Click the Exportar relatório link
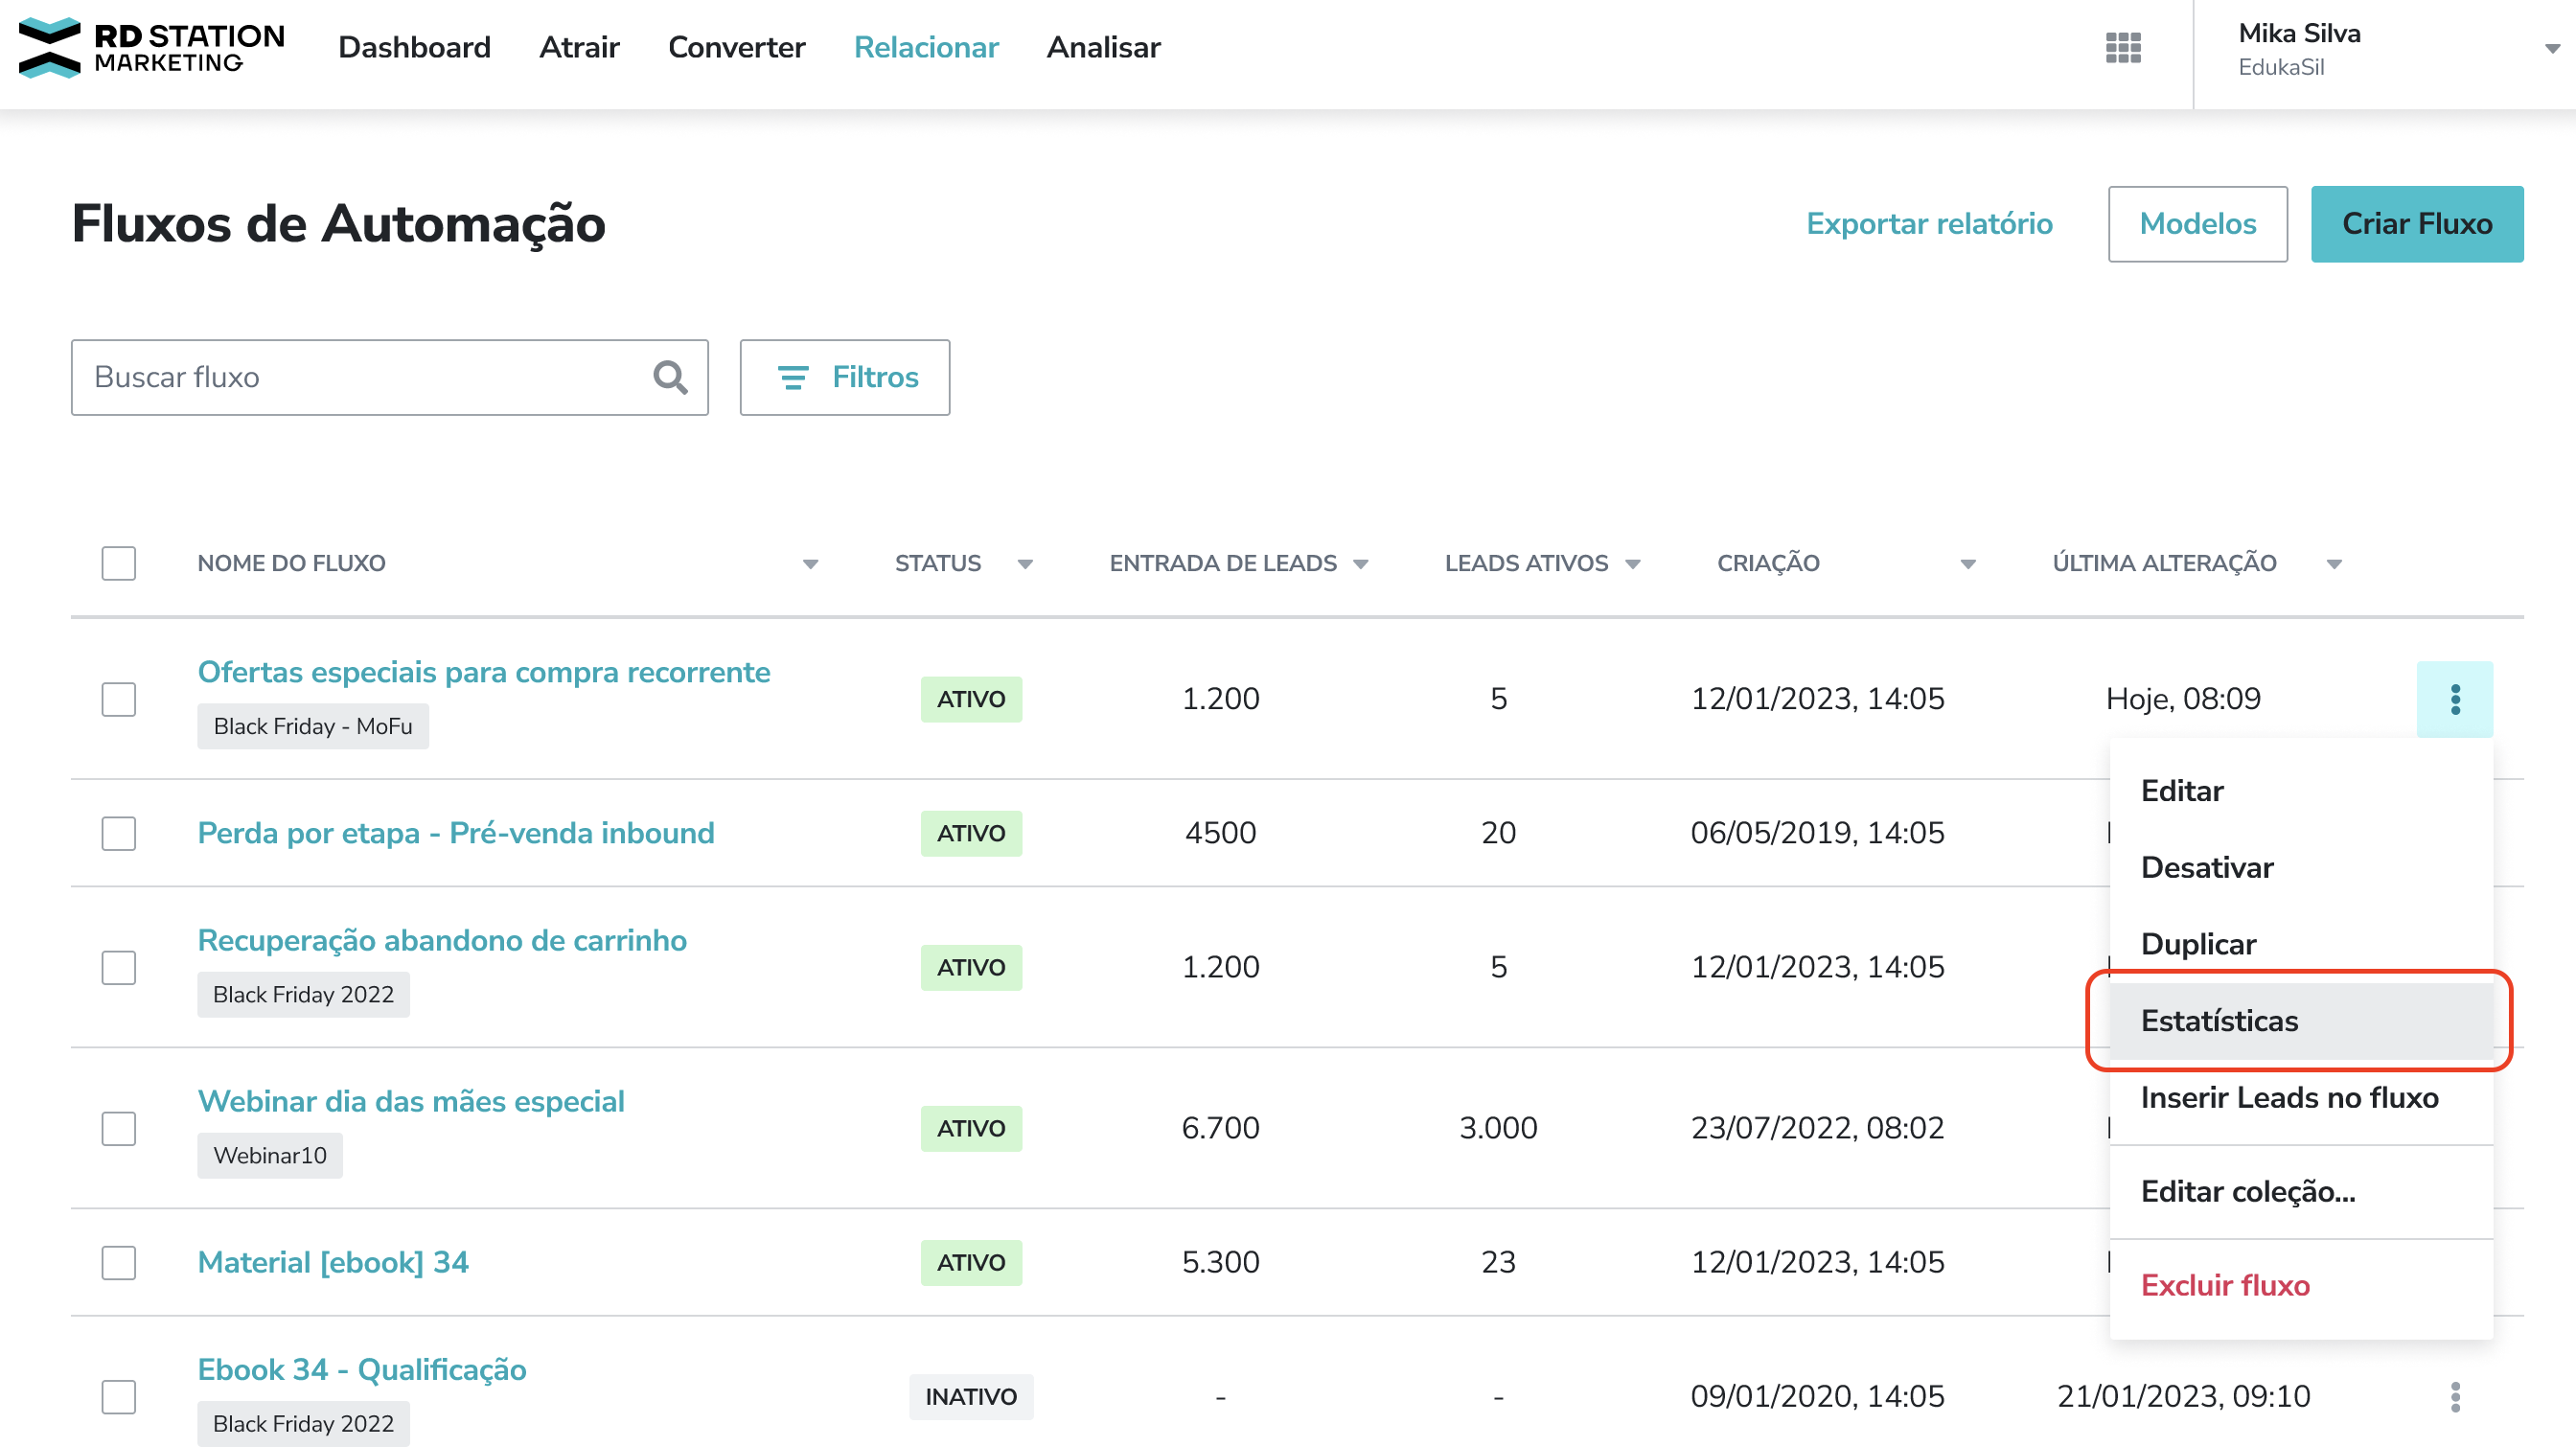This screenshot has height=1447, width=2576. pos(1928,224)
